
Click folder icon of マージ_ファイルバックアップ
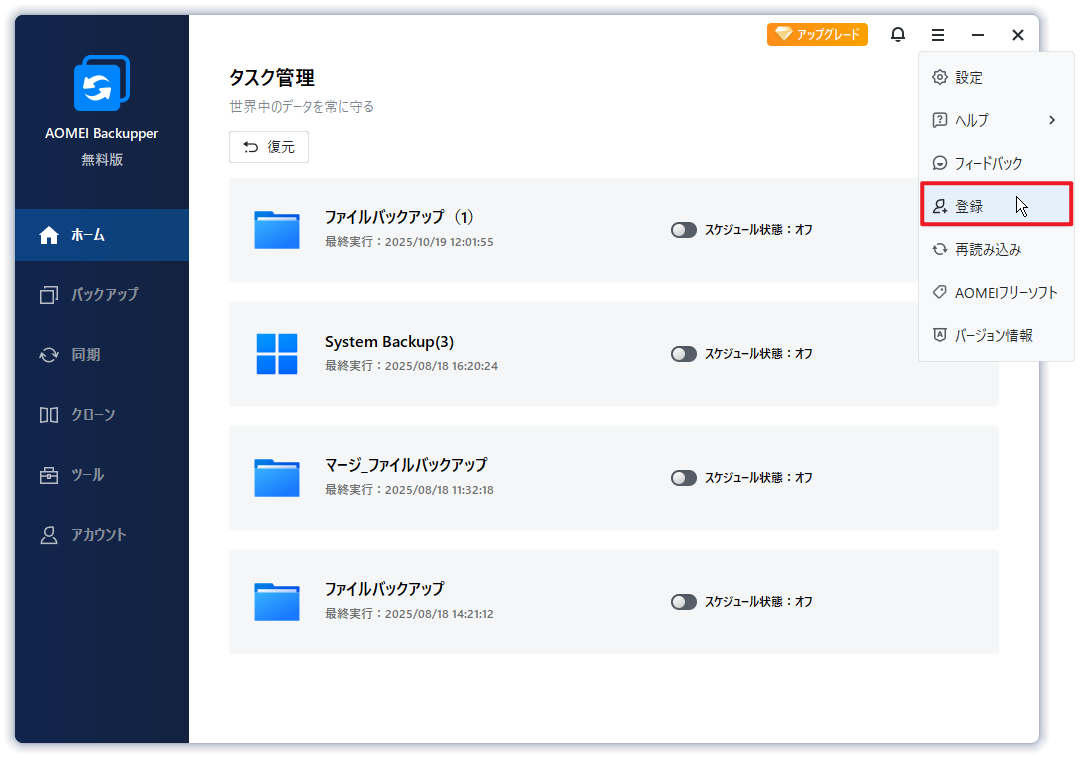click(x=277, y=477)
